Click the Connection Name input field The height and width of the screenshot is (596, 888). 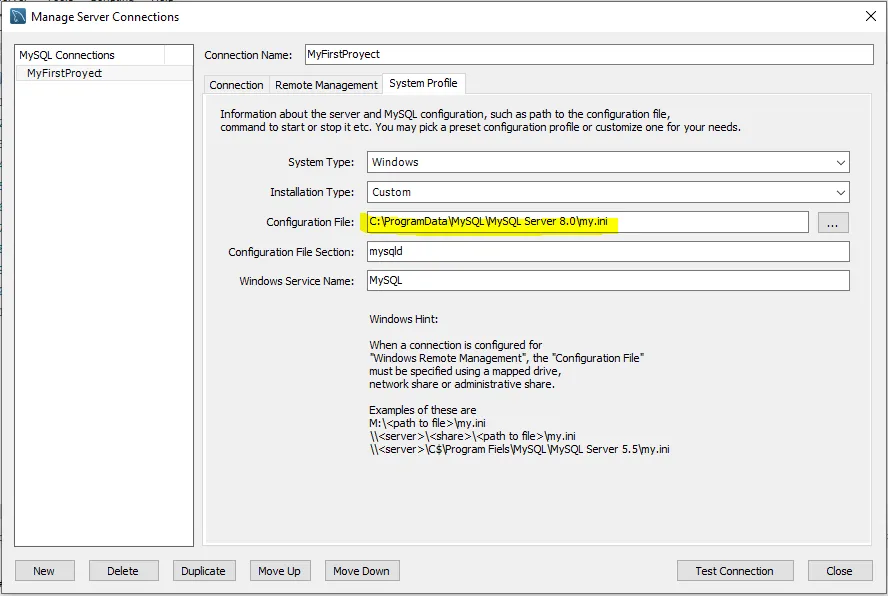tap(589, 54)
